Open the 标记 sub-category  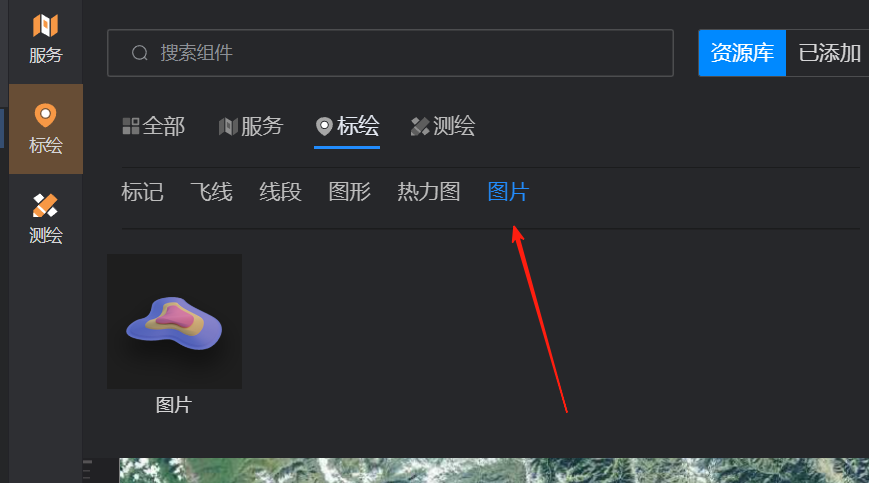142,192
